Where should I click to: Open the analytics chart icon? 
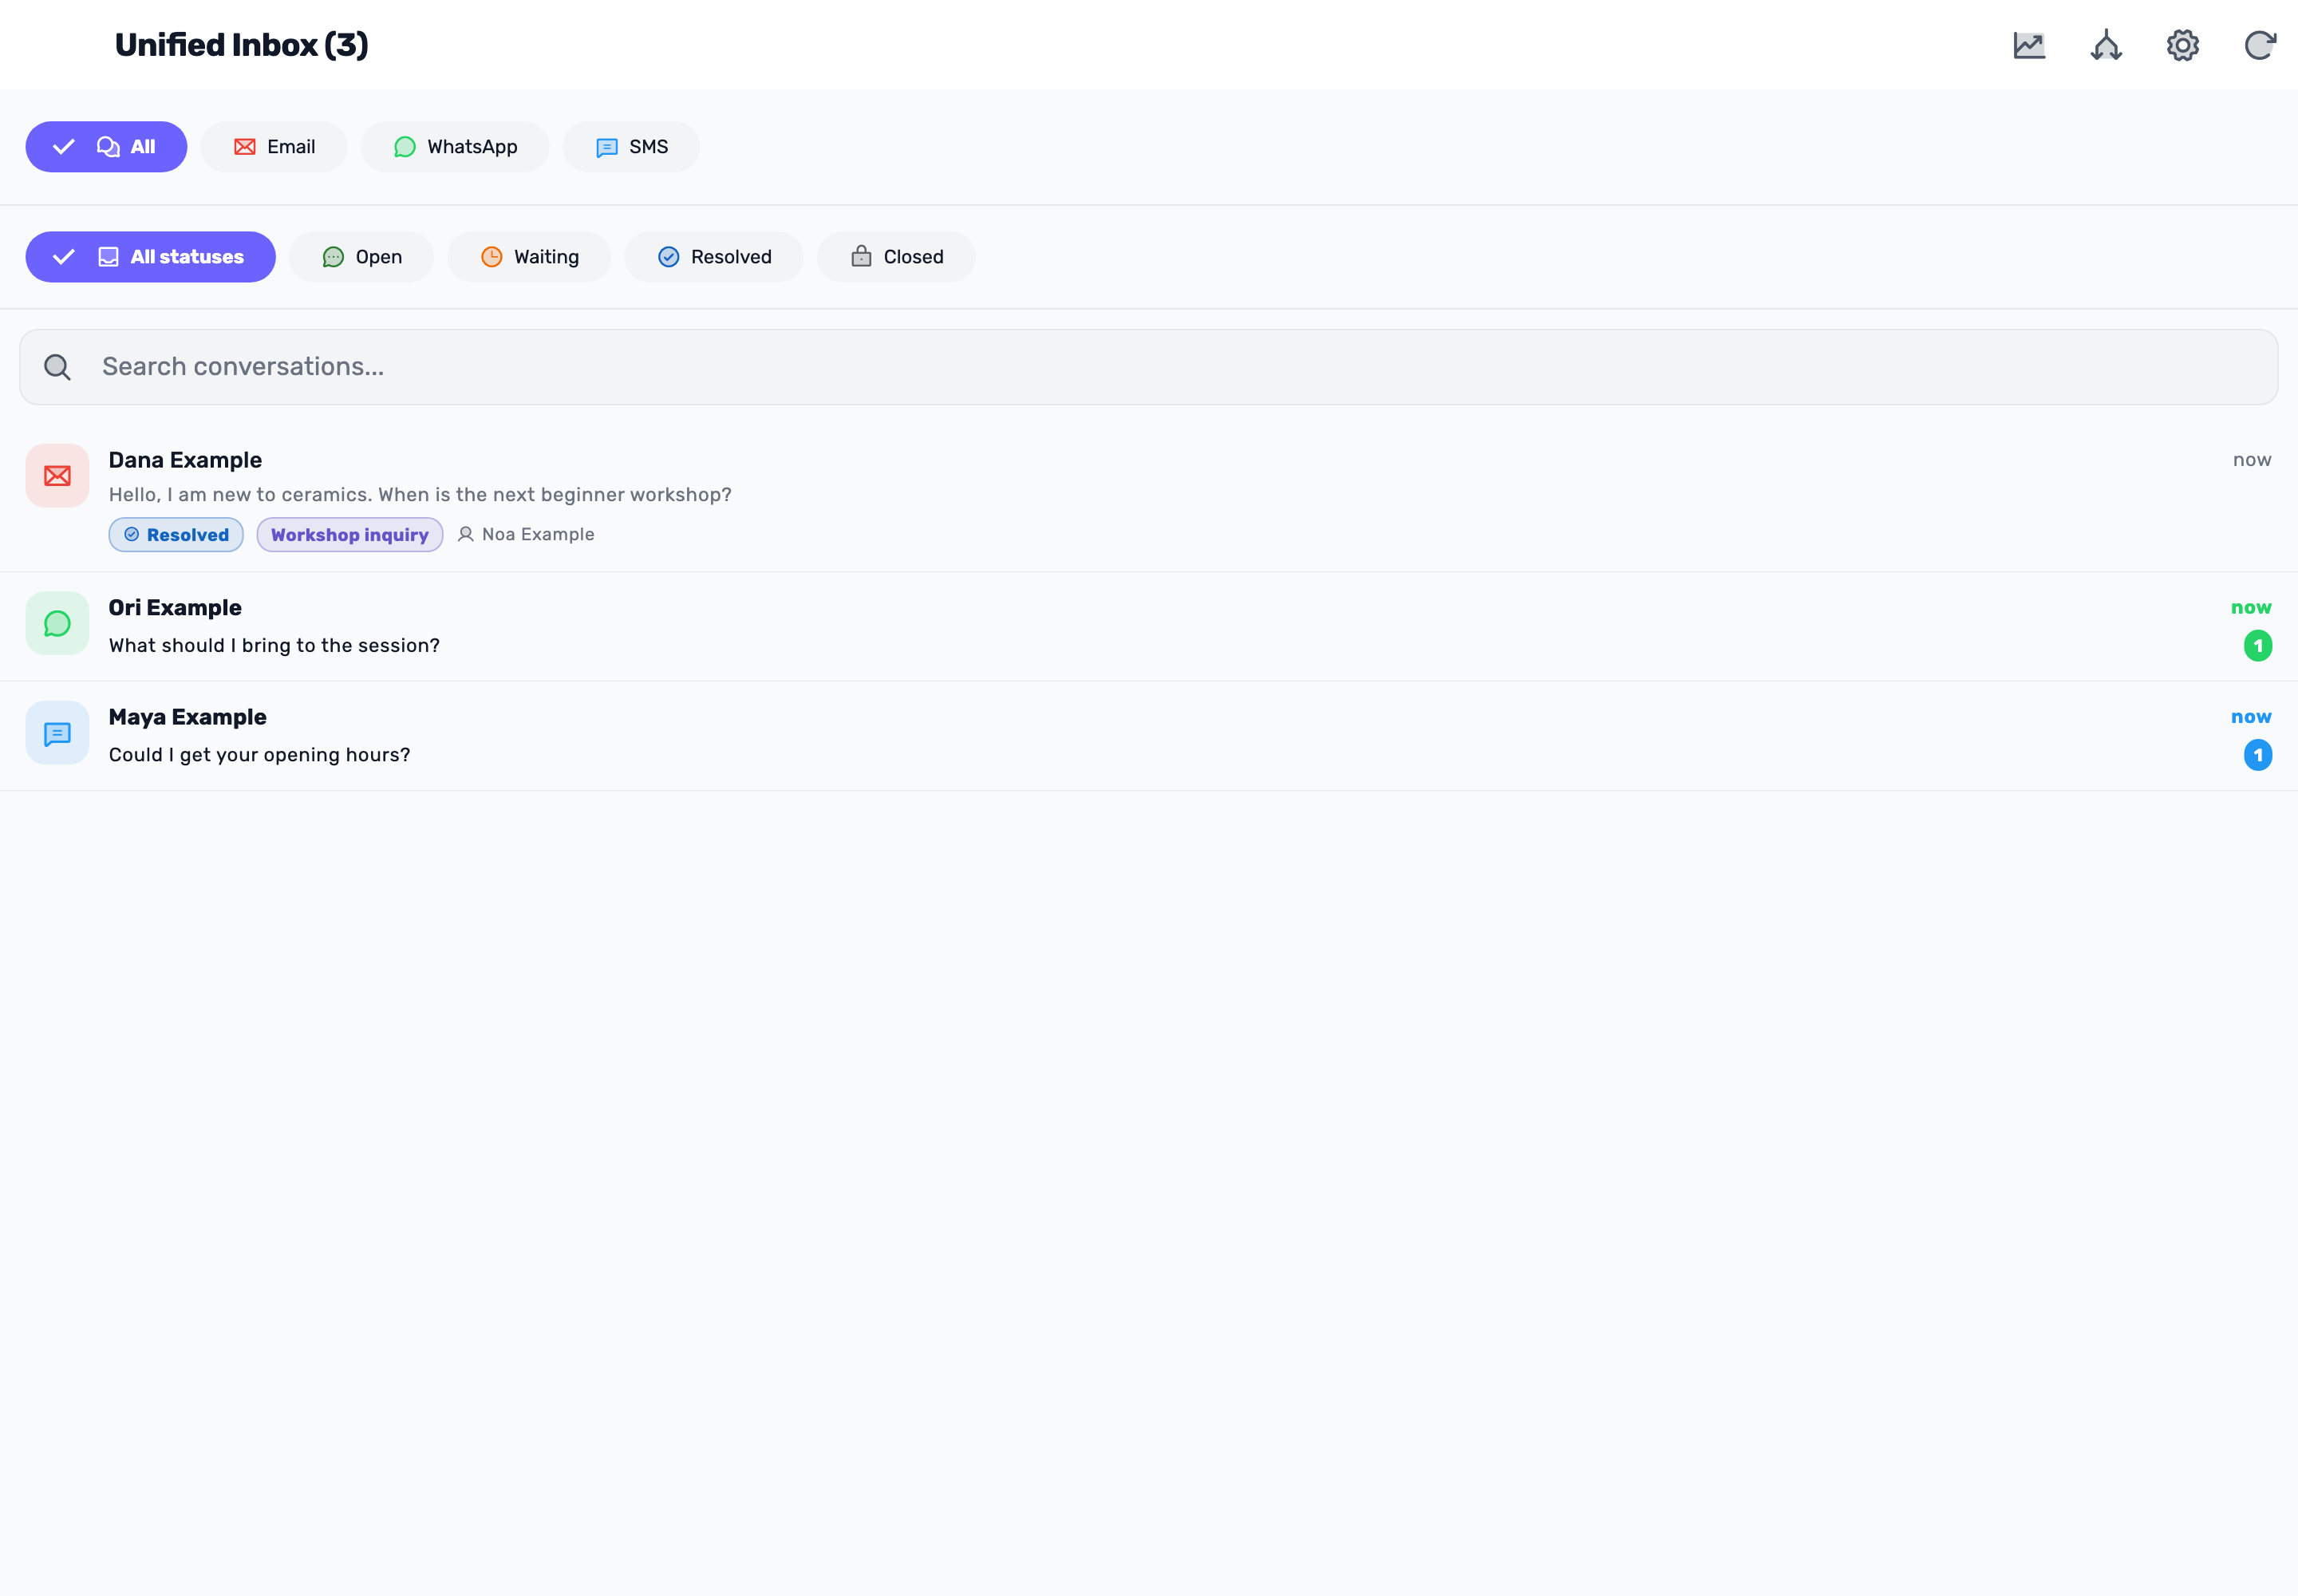point(2029,45)
